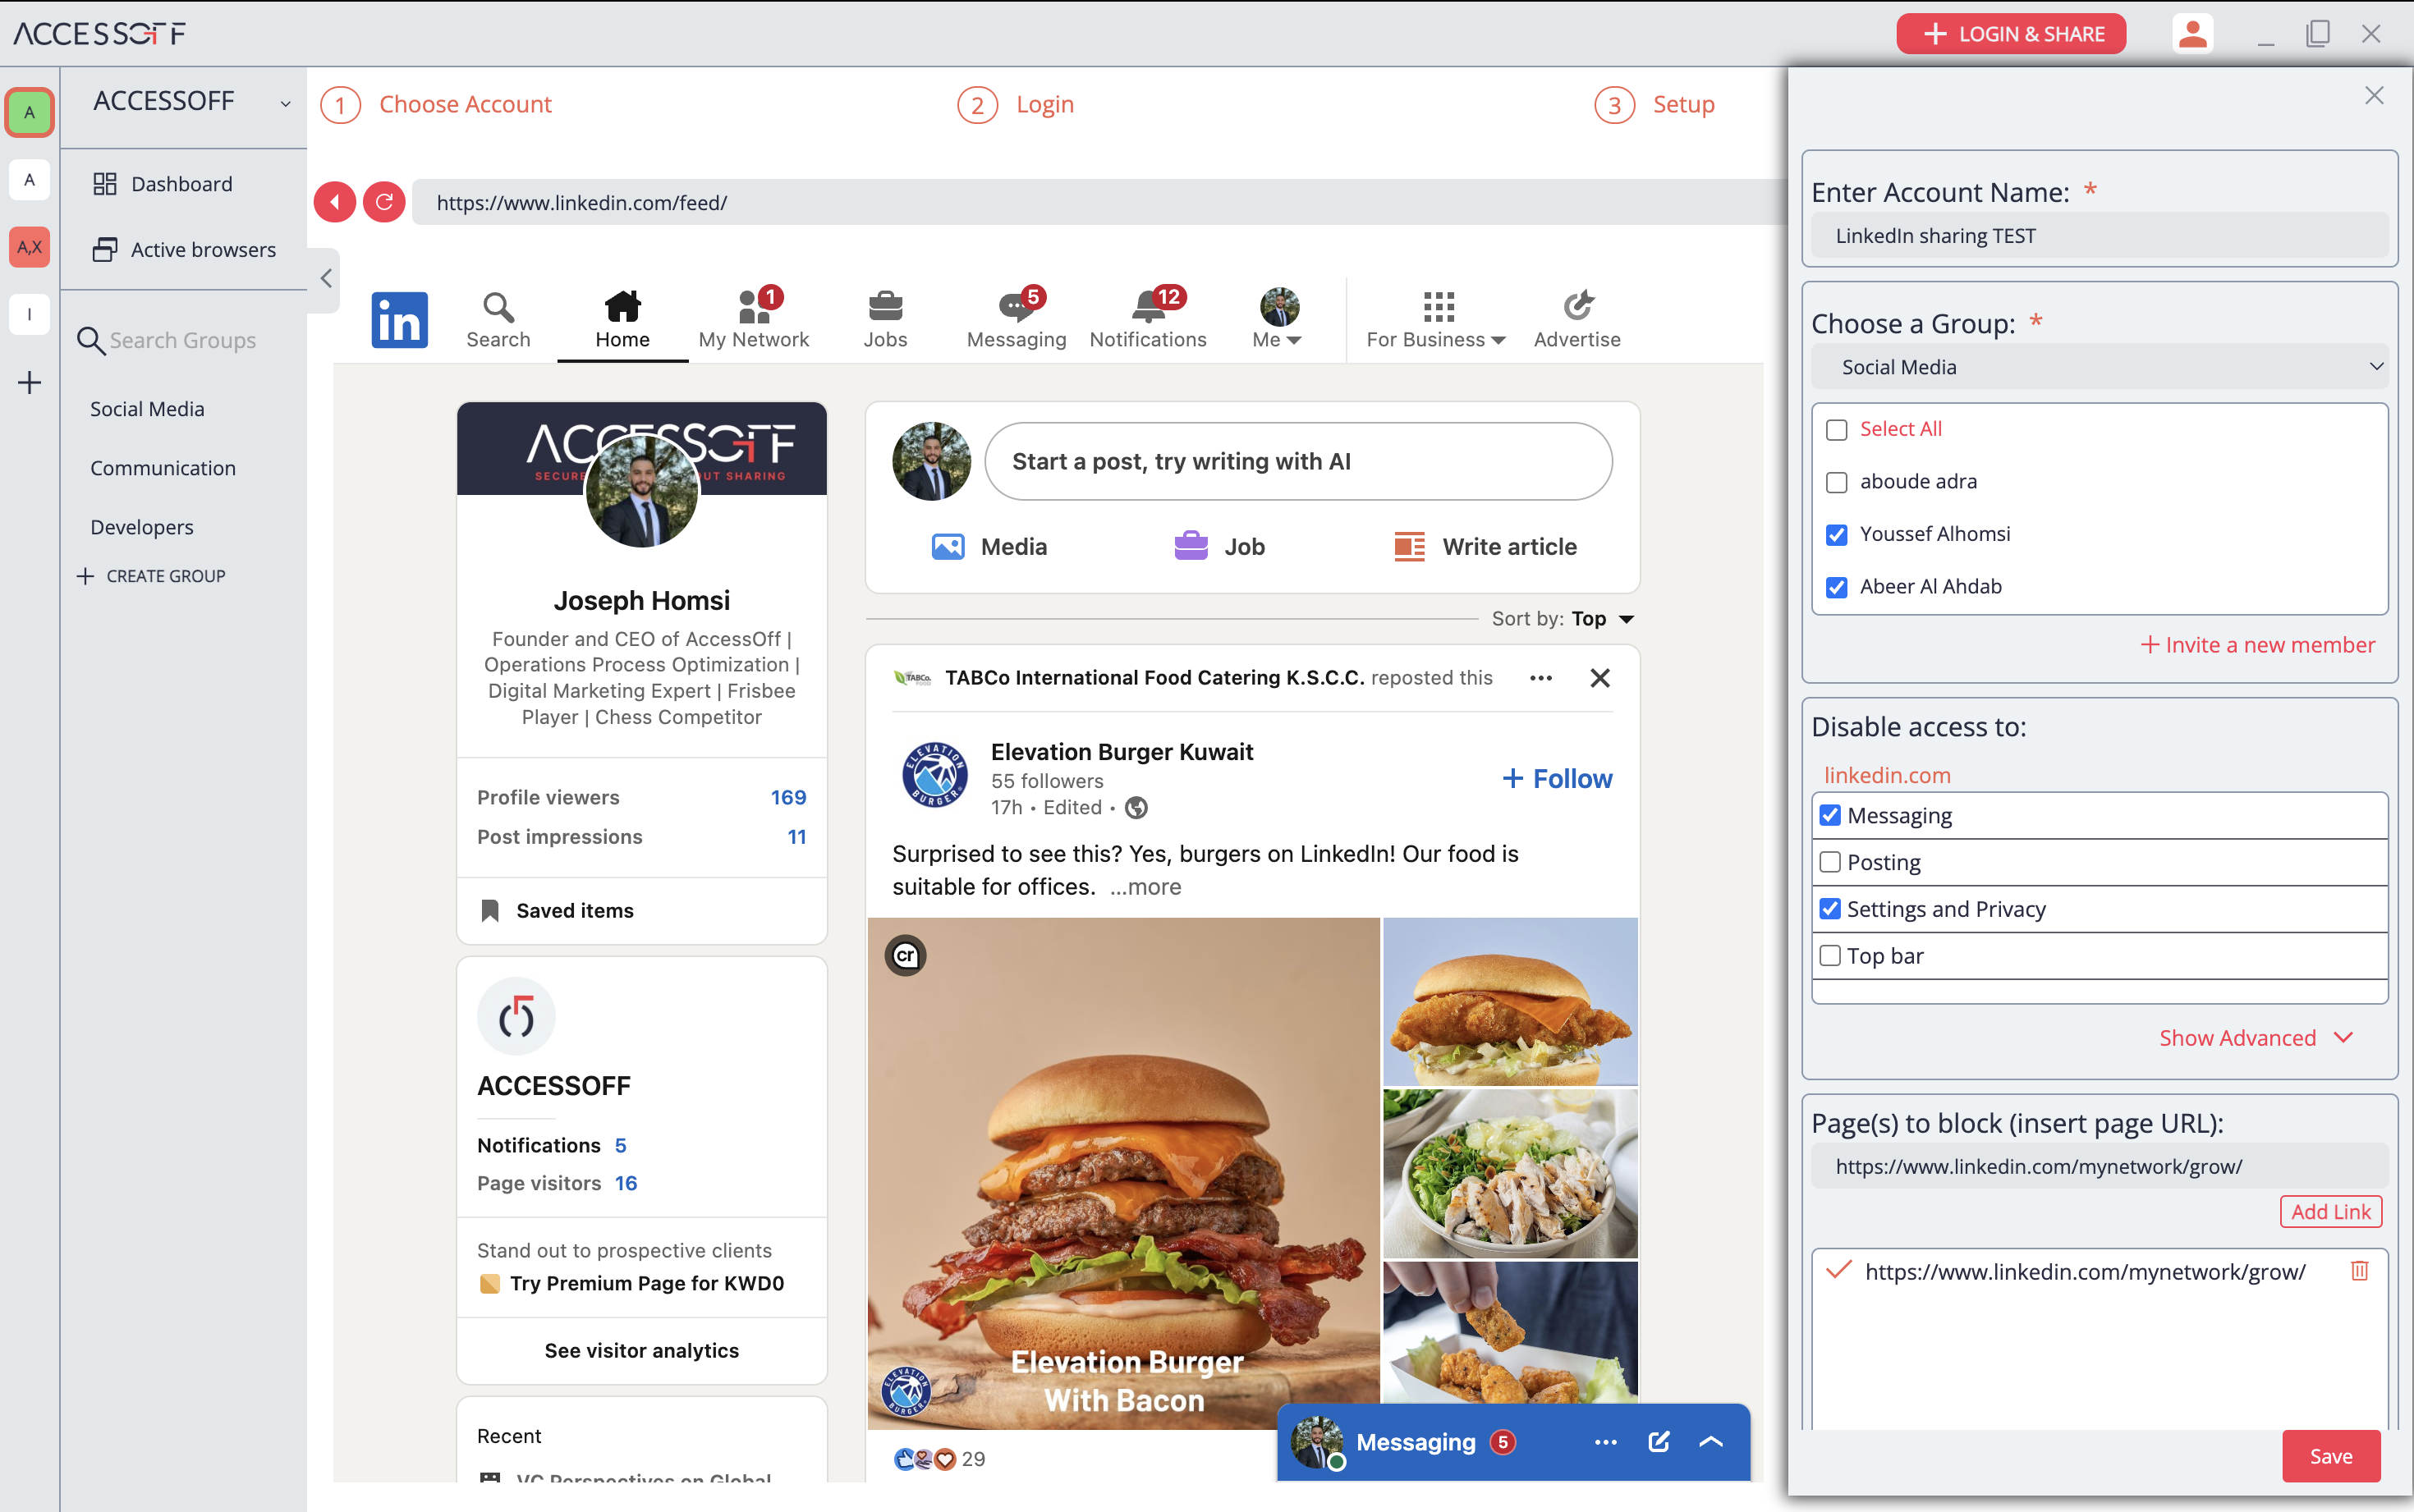Collapse the left sidebar with chevron
Viewport: 2414px width, 1512px height.
[x=326, y=279]
